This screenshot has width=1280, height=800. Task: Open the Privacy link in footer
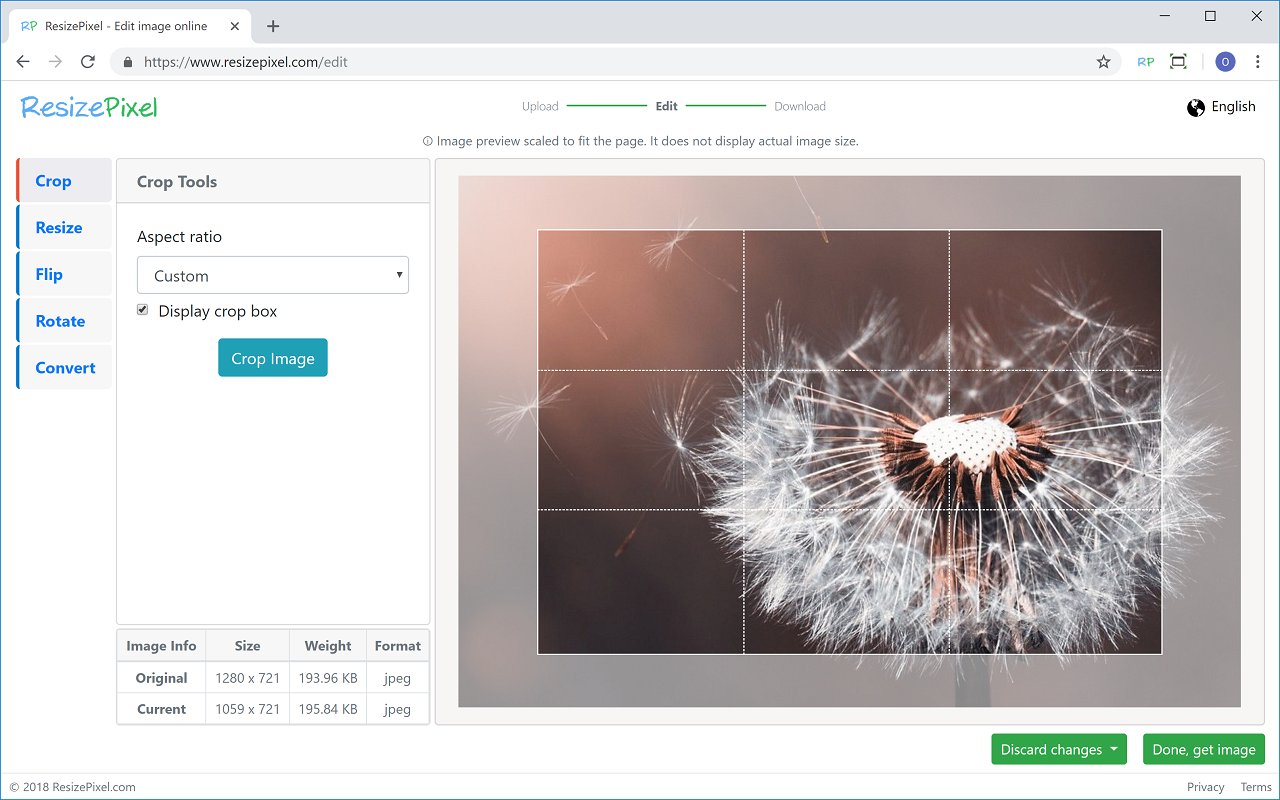tap(1206, 787)
